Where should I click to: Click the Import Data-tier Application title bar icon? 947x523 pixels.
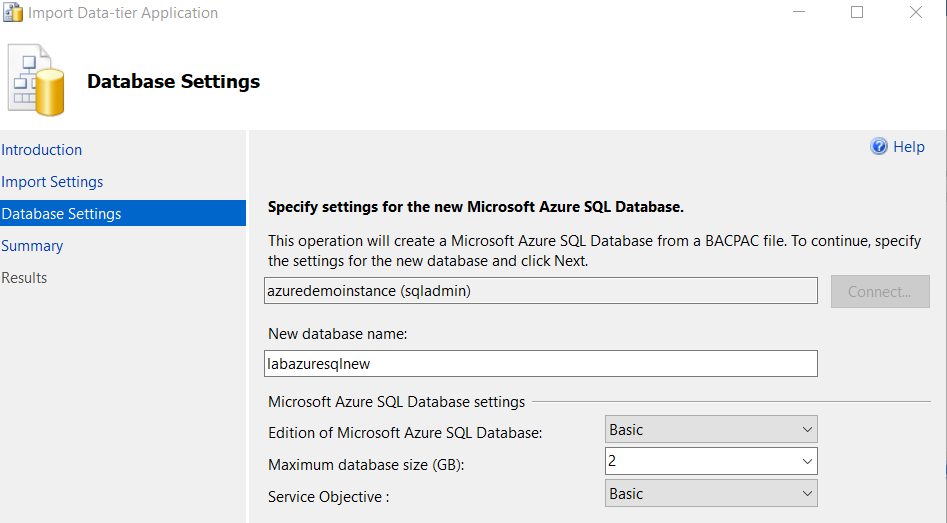13,13
